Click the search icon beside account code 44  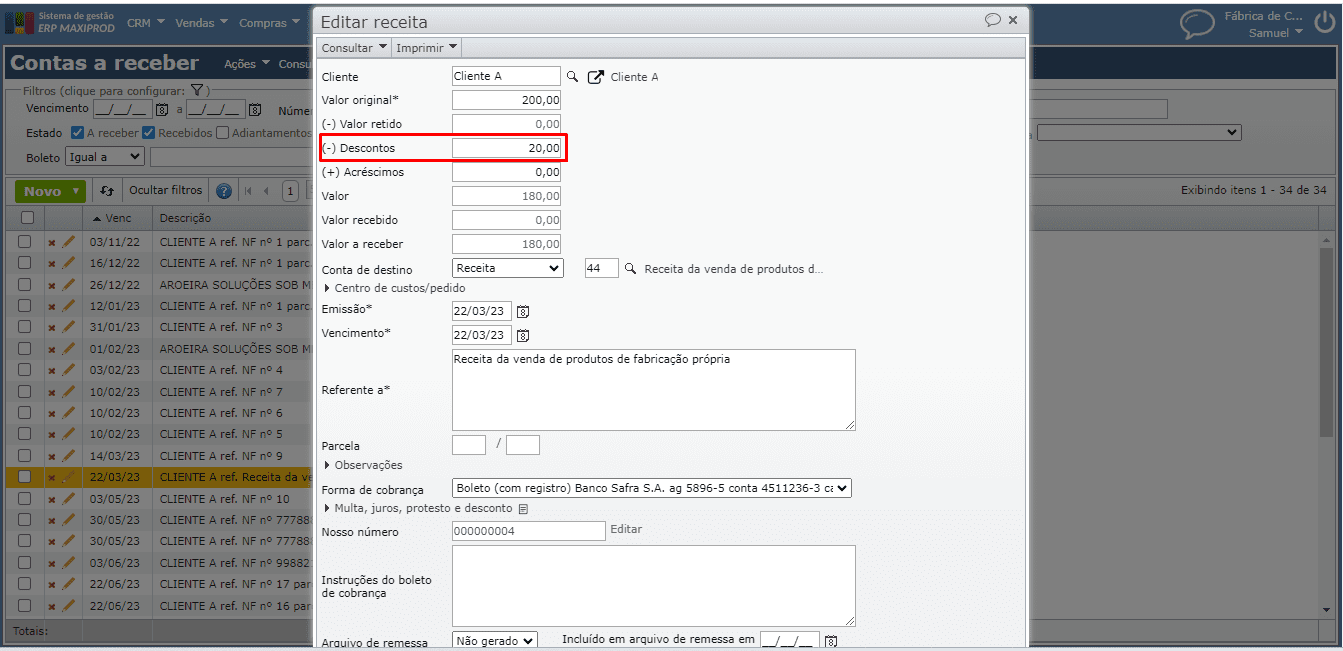point(630,269)
